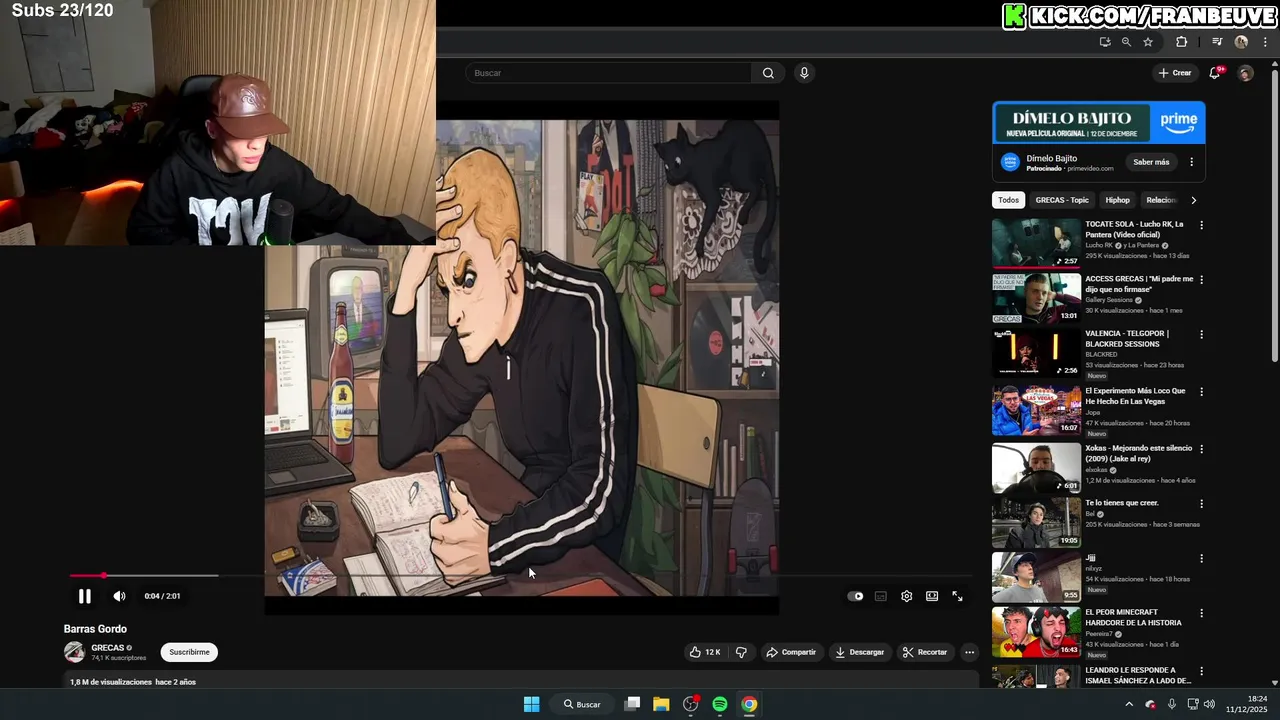1280x720 pixels.
Task: Toggle the subtitles button in the player
Action: click(x=881, y=596)
